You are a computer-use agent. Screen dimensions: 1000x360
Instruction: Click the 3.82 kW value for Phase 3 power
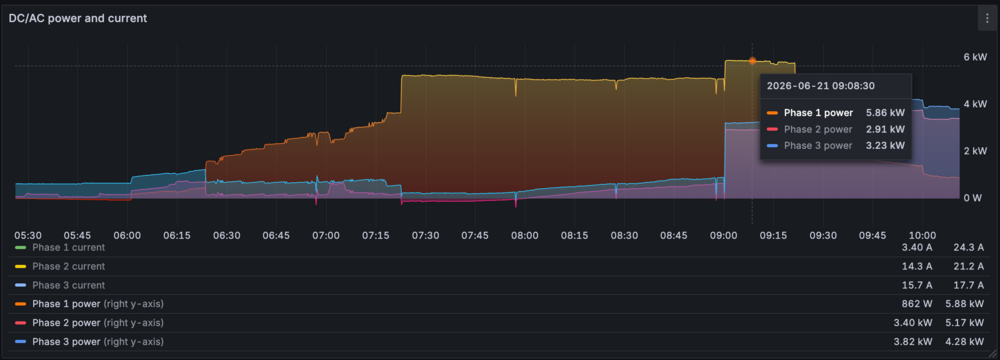click(913, 341)
